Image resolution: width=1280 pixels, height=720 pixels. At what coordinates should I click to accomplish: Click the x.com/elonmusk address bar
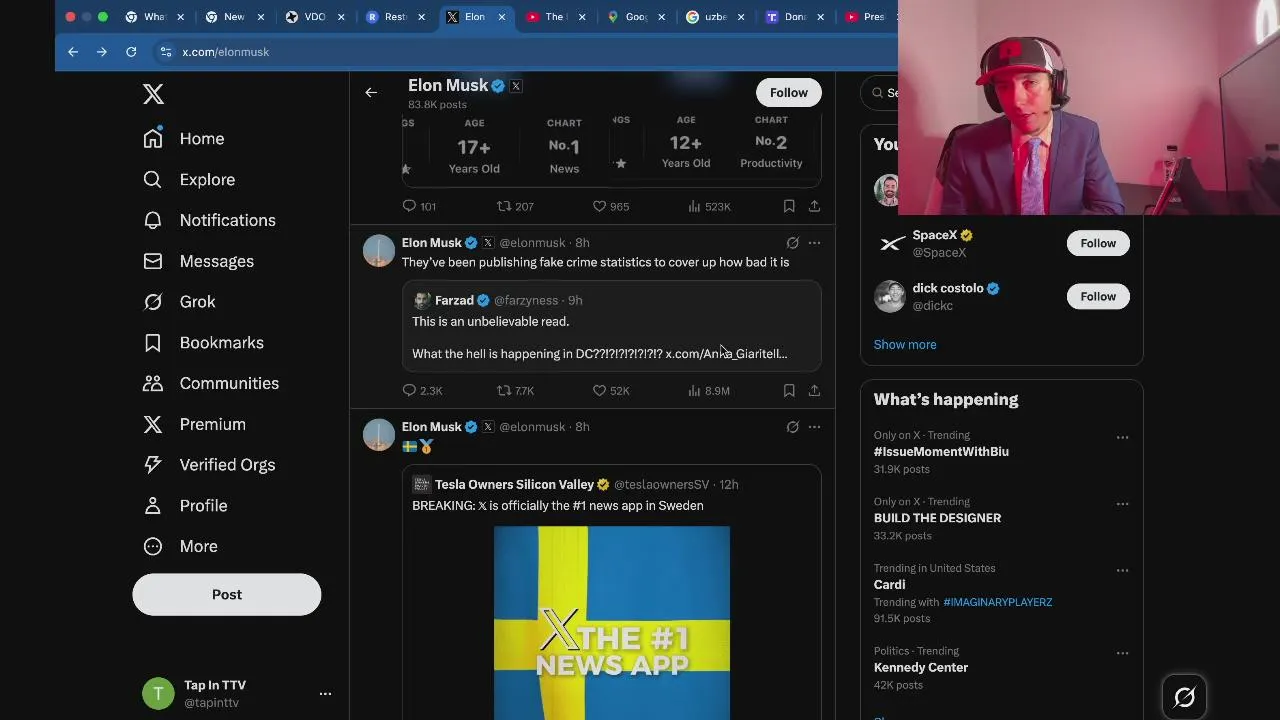point(226,52)
